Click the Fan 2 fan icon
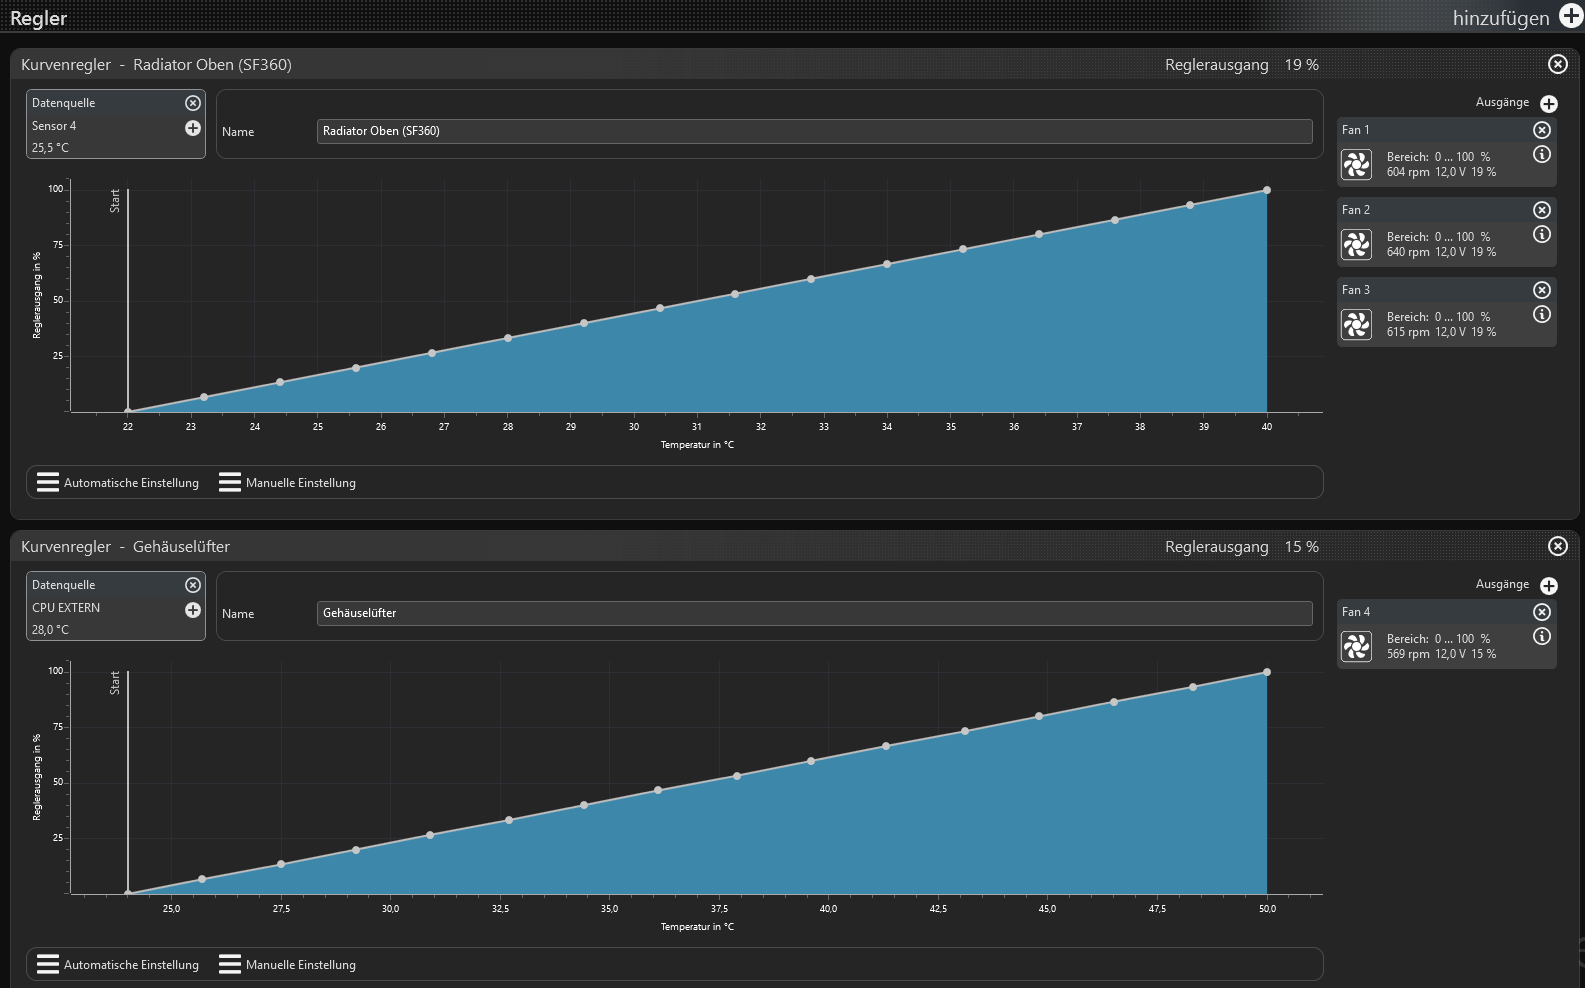This screenshot has height=988, width=1585. (x=1357, y=244)
